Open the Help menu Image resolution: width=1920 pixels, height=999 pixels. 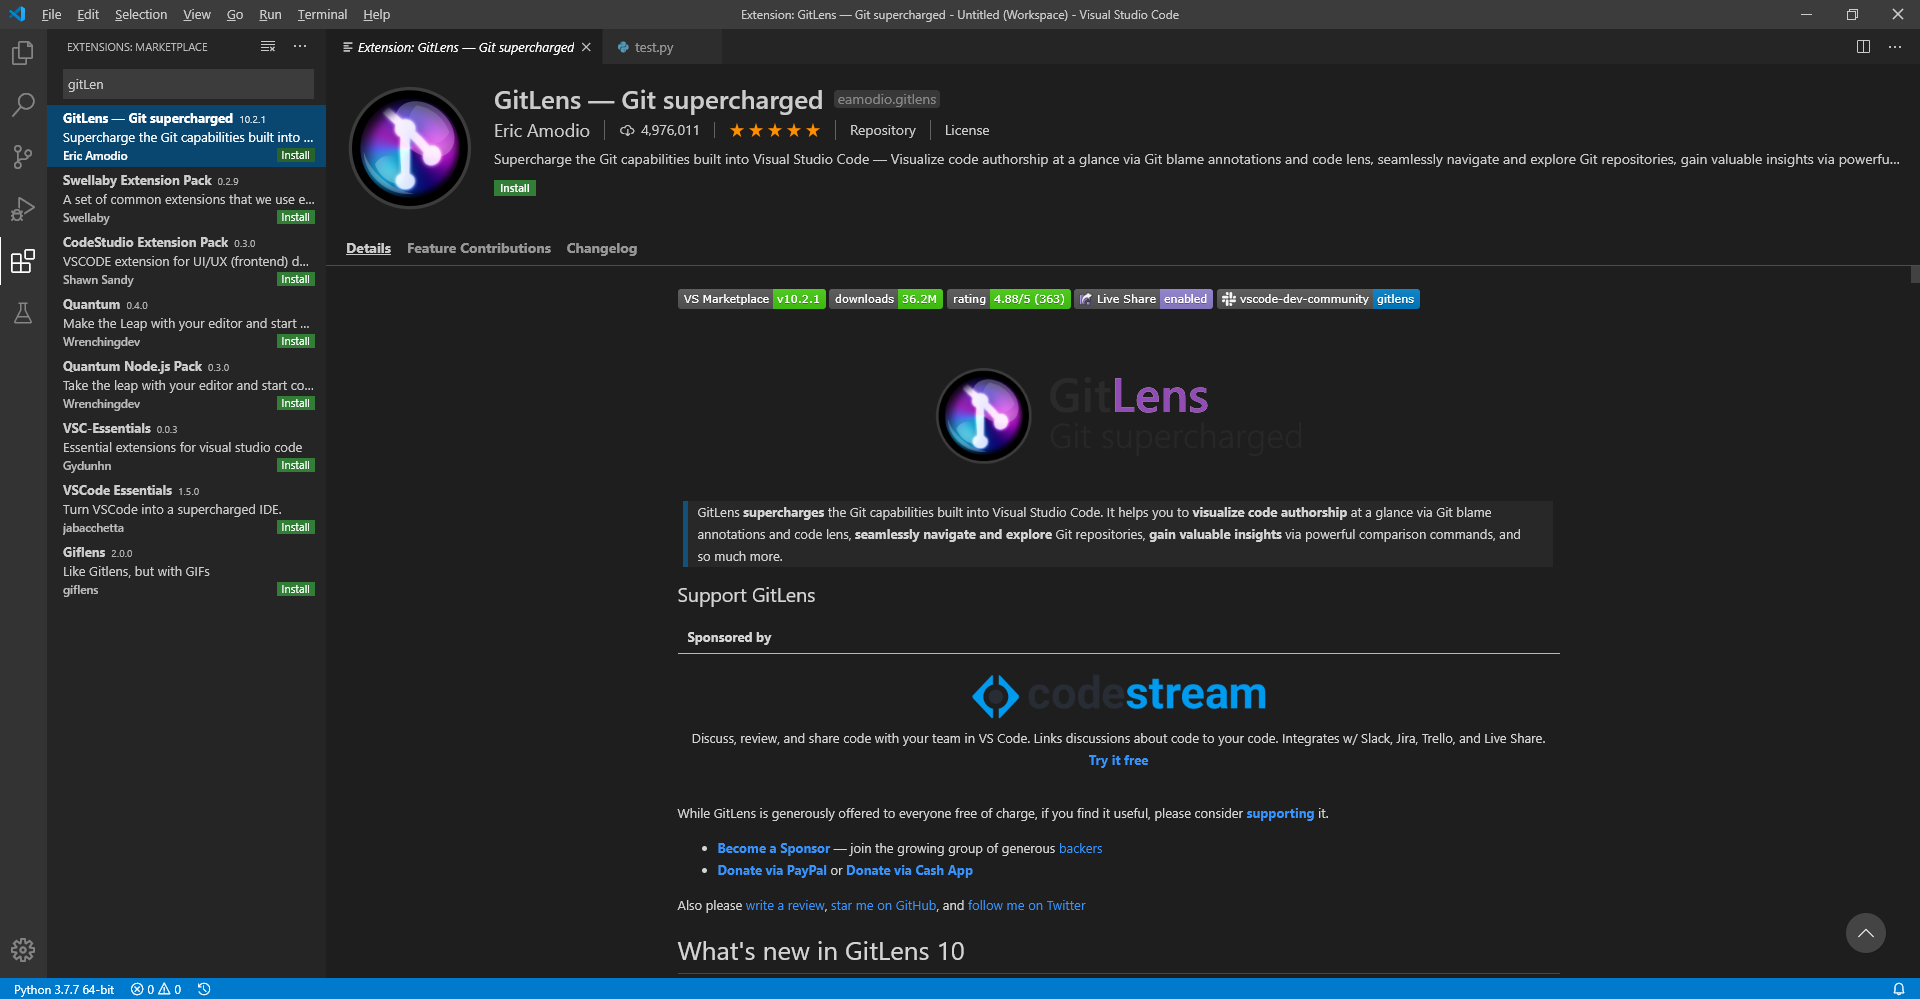point(376,14)
